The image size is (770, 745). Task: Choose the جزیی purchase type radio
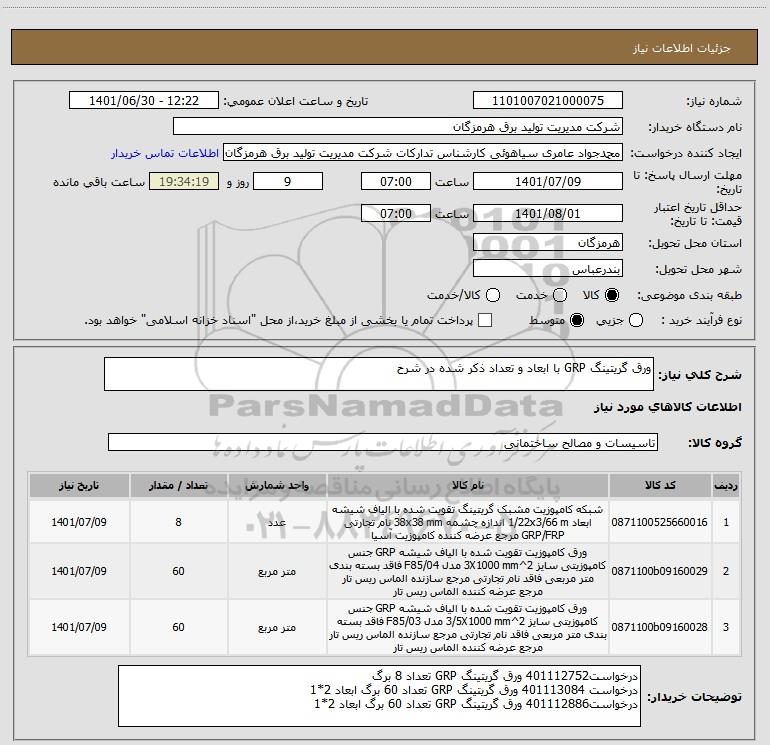coord(636,320)
